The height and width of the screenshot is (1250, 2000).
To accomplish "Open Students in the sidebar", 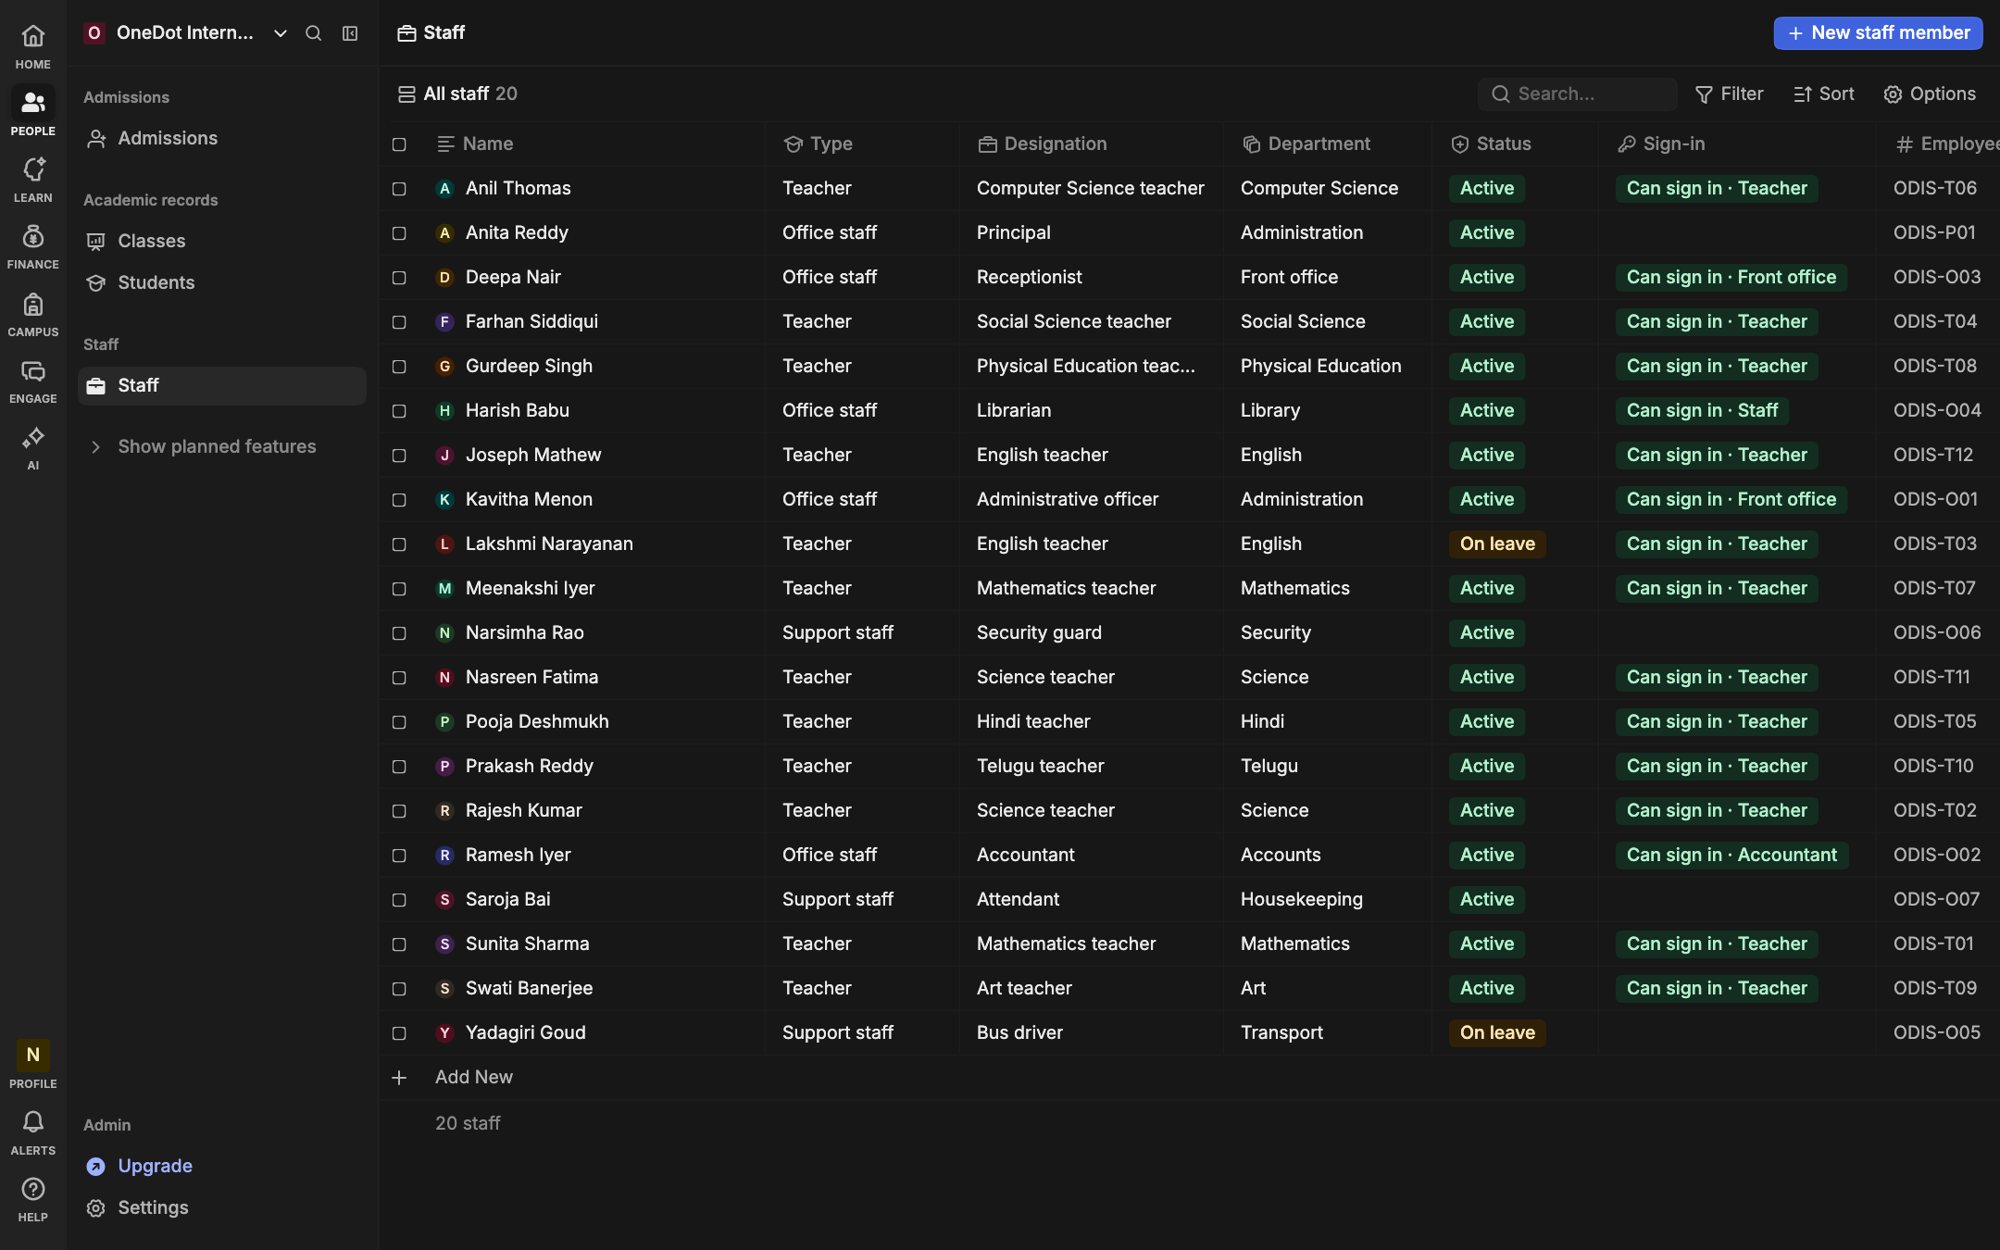I will click(222, 283).
